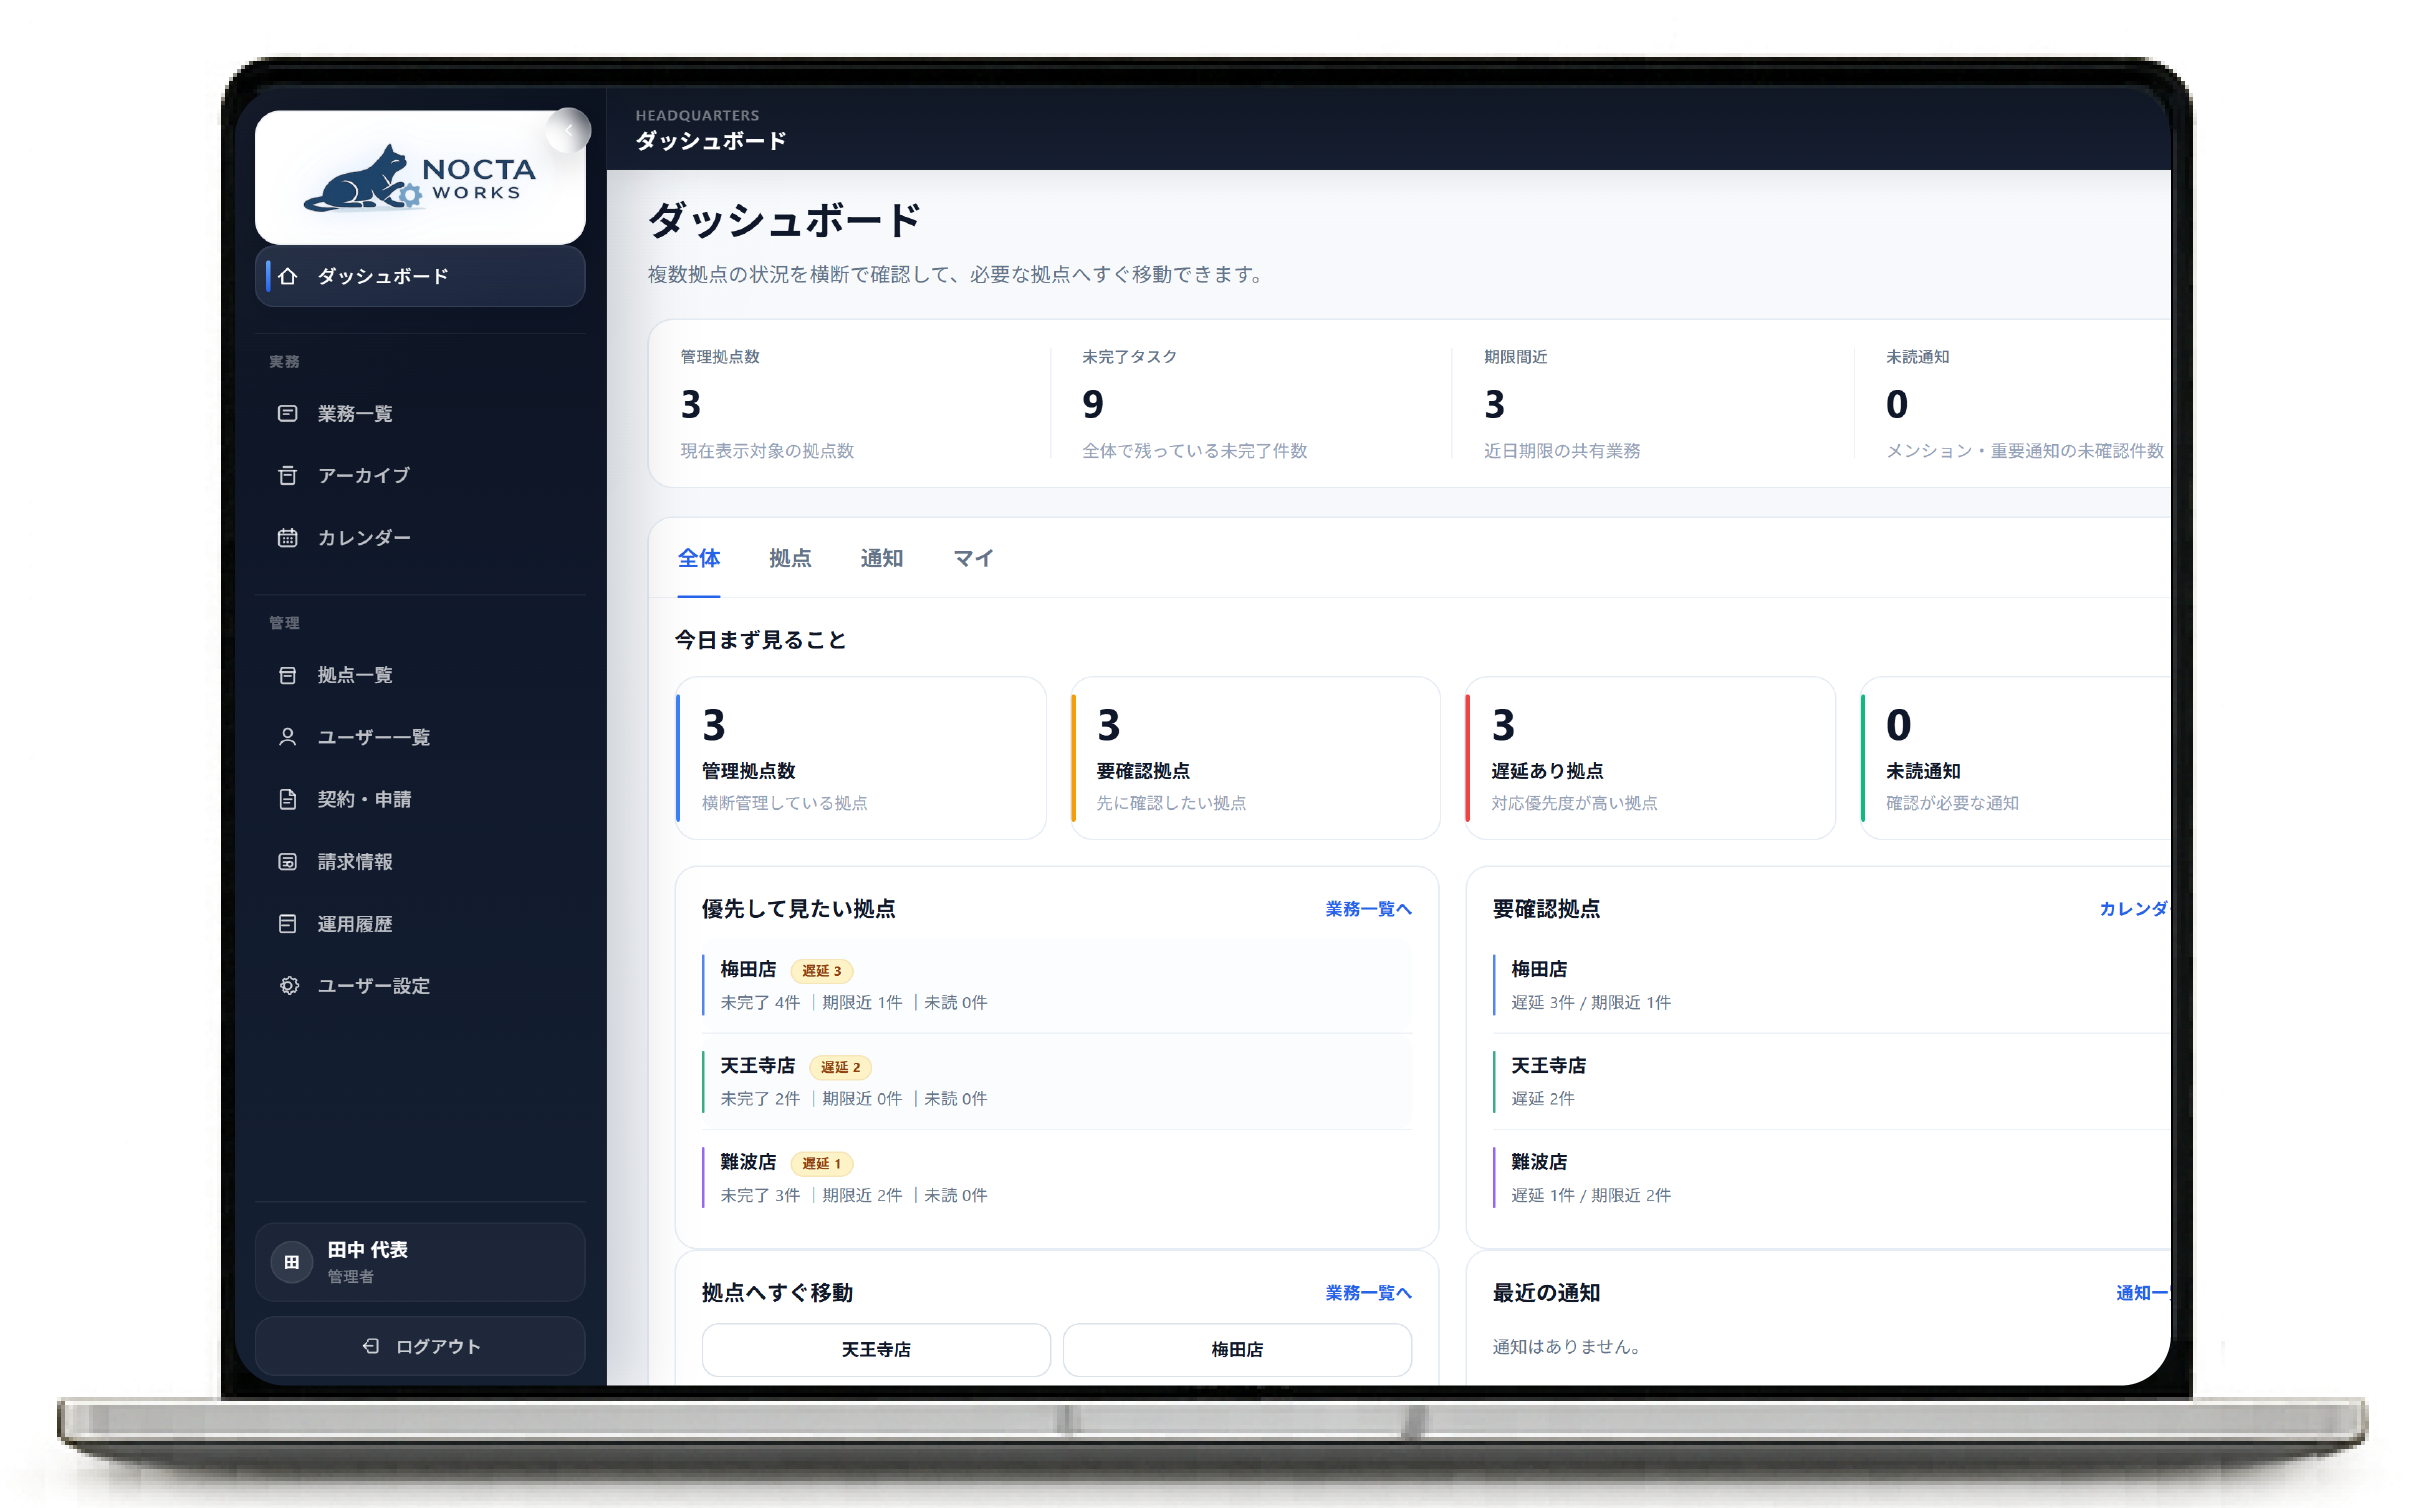Click the home icon beside ダッシュボード
This screenshot has height=1508, width=2409.
(x=288, y=276)
